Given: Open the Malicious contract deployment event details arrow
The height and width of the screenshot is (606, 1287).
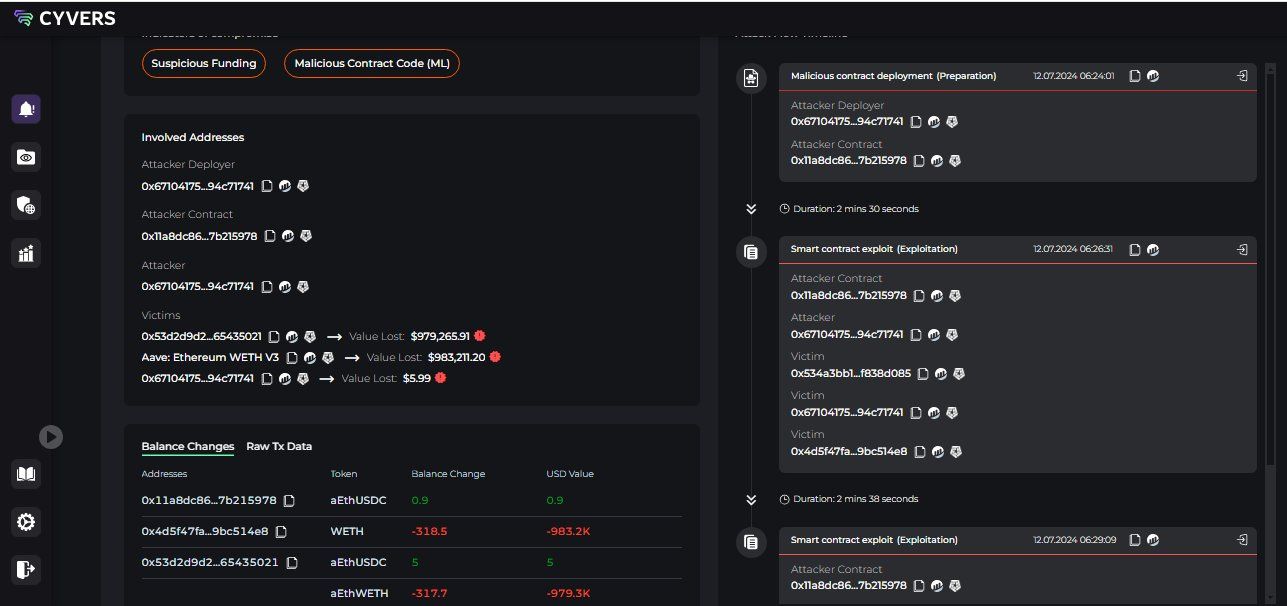Looking at the screenshot, I should 1242,76.
